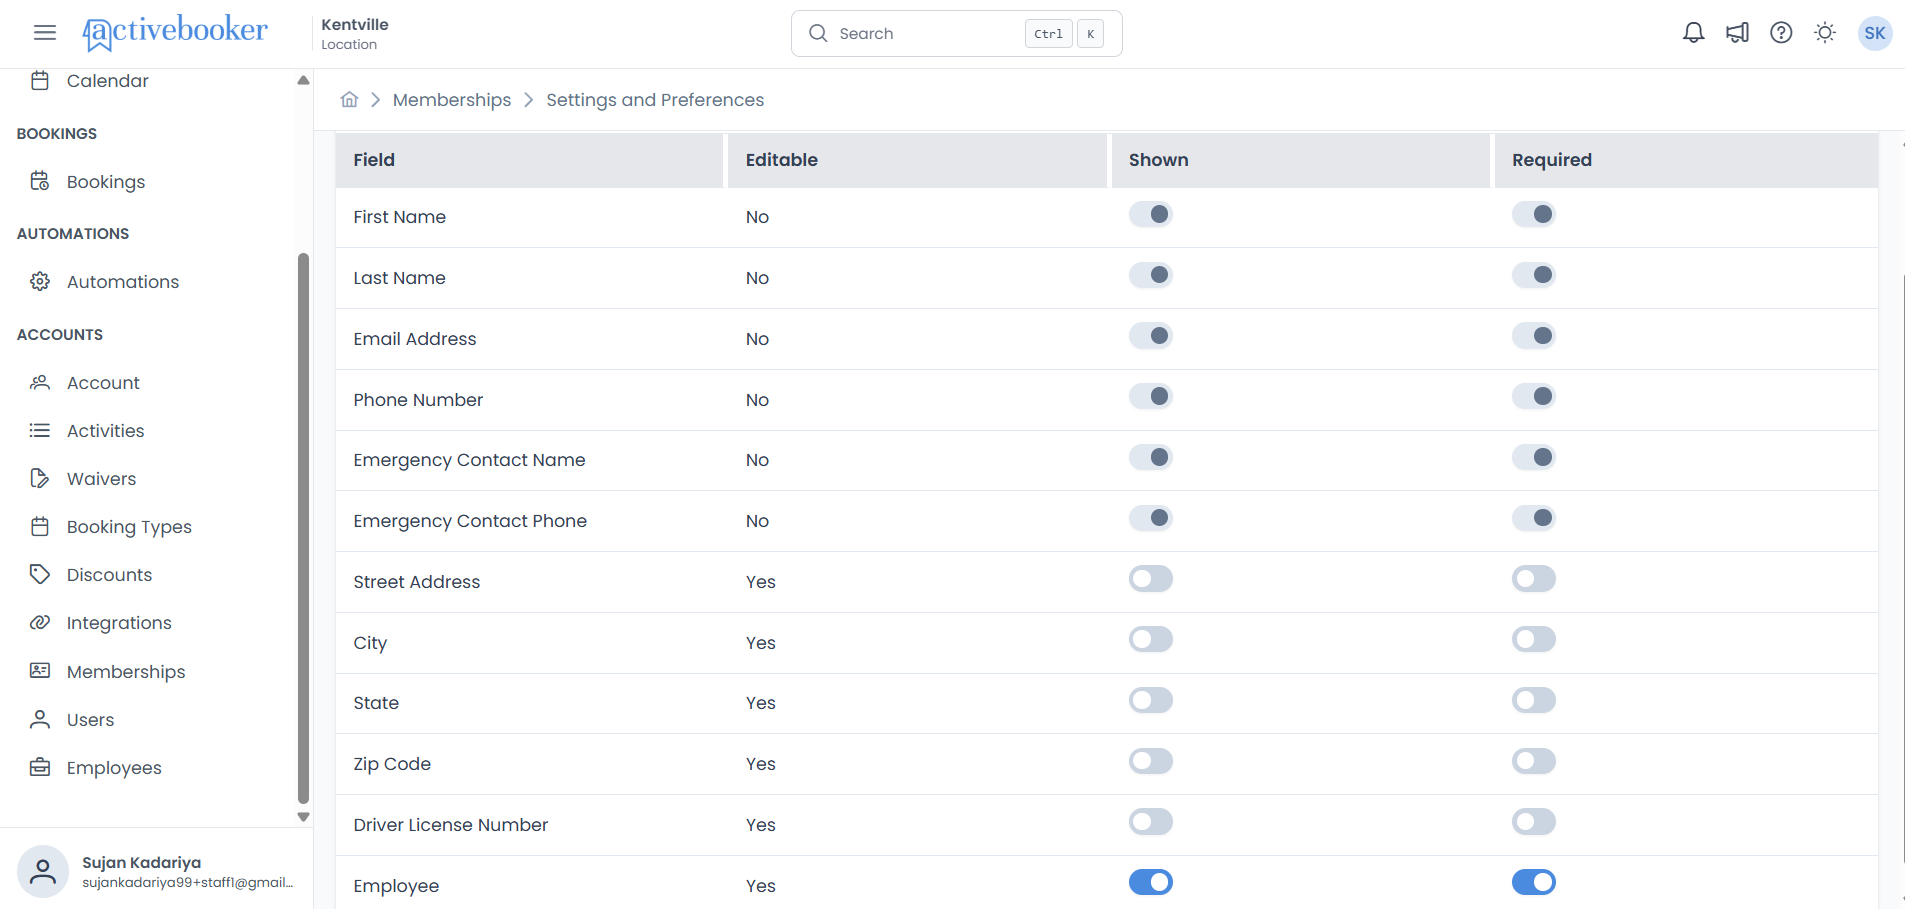Open Users page link
Image resolution: width=1905 pixels, height=909 pixels.
[x=90, y=719]
